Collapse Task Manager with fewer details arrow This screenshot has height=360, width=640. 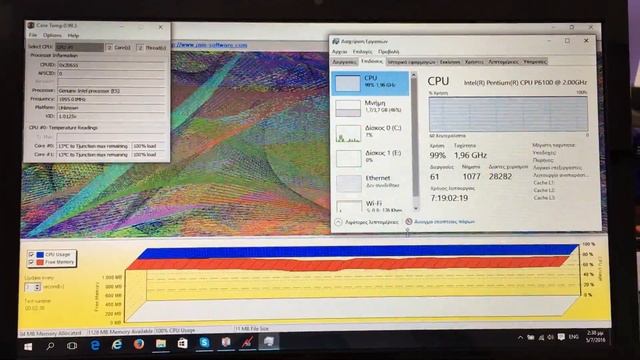(x=338, y=222)
